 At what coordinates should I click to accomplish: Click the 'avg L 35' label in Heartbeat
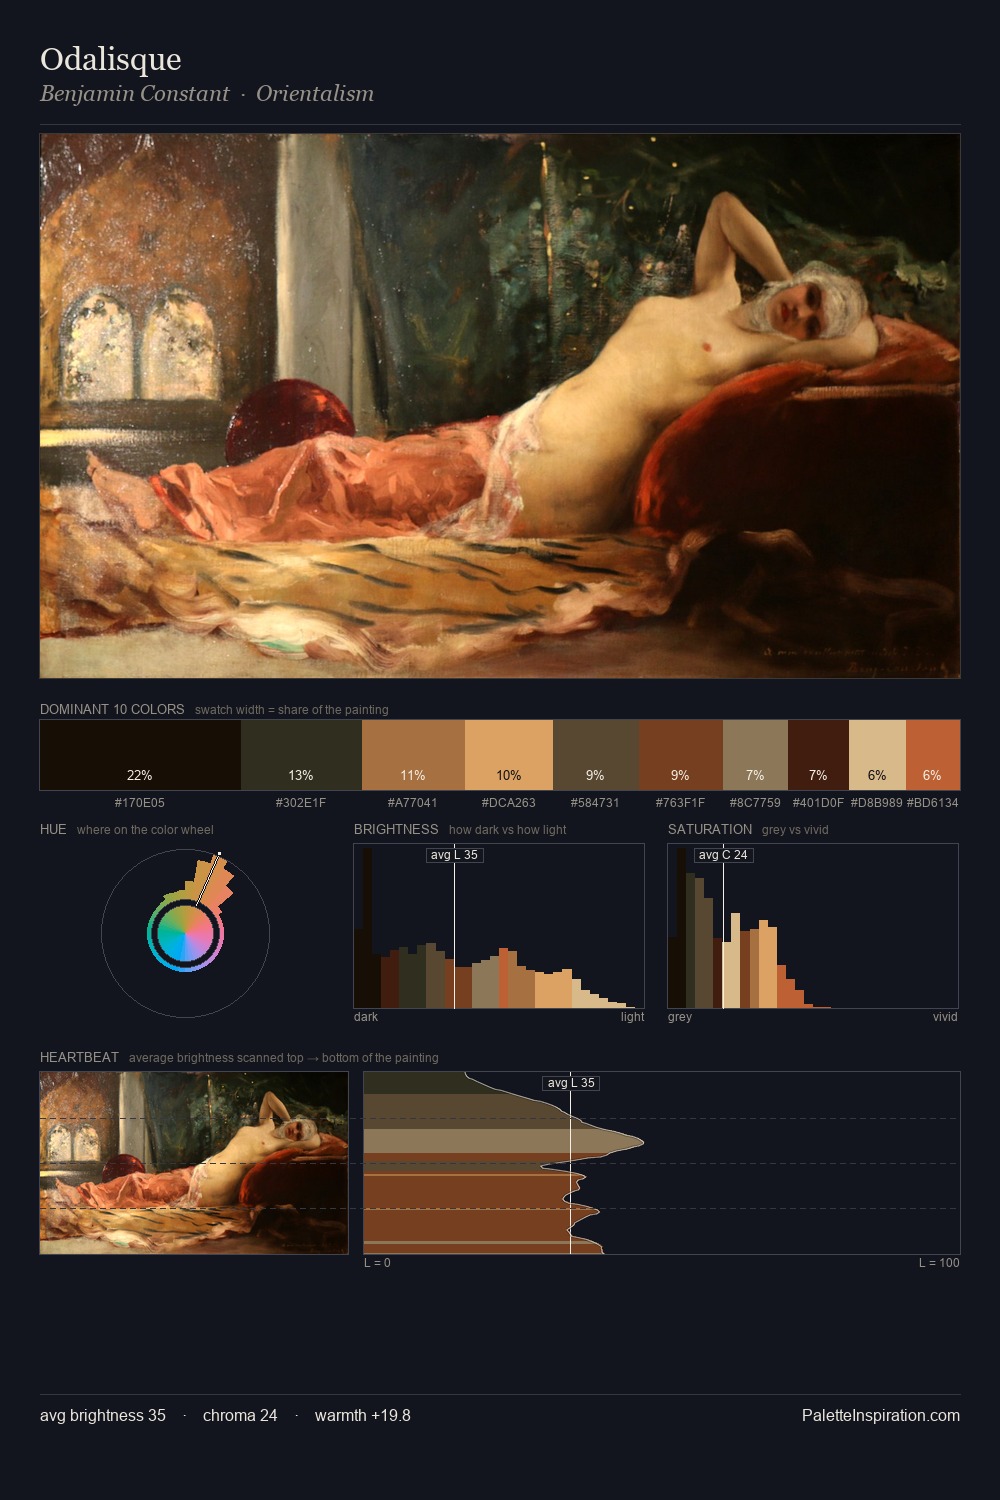click(571, 1083)
